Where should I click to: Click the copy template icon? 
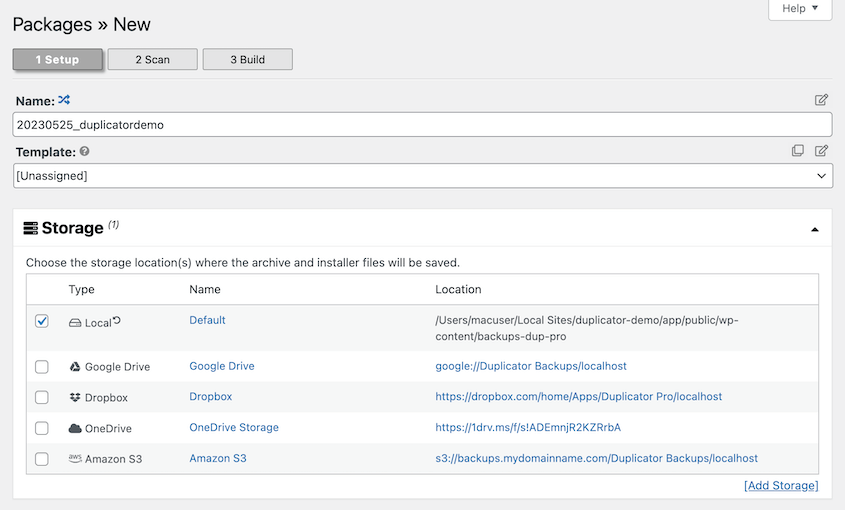(798, 150)
